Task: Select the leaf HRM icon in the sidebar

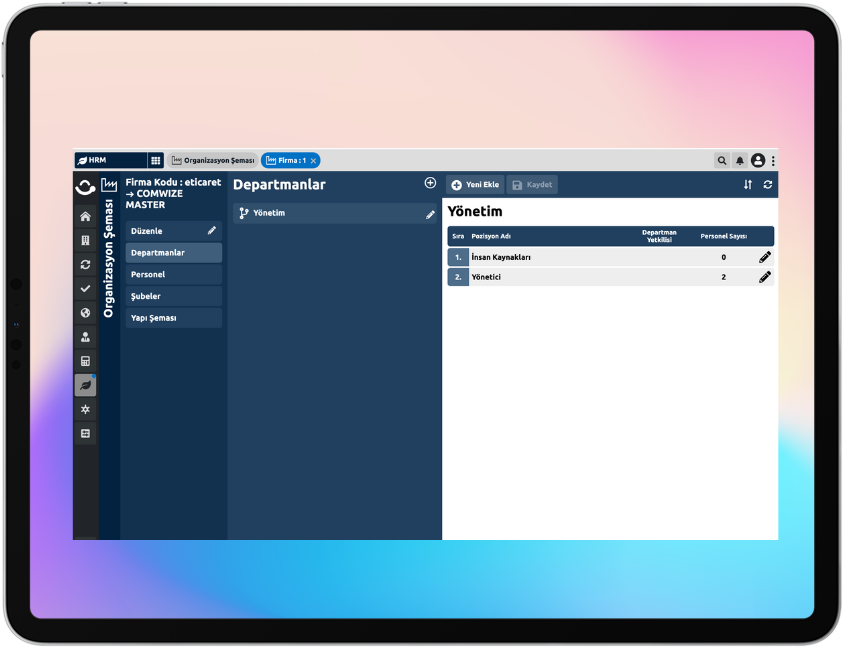Action: tap(85, 385)
